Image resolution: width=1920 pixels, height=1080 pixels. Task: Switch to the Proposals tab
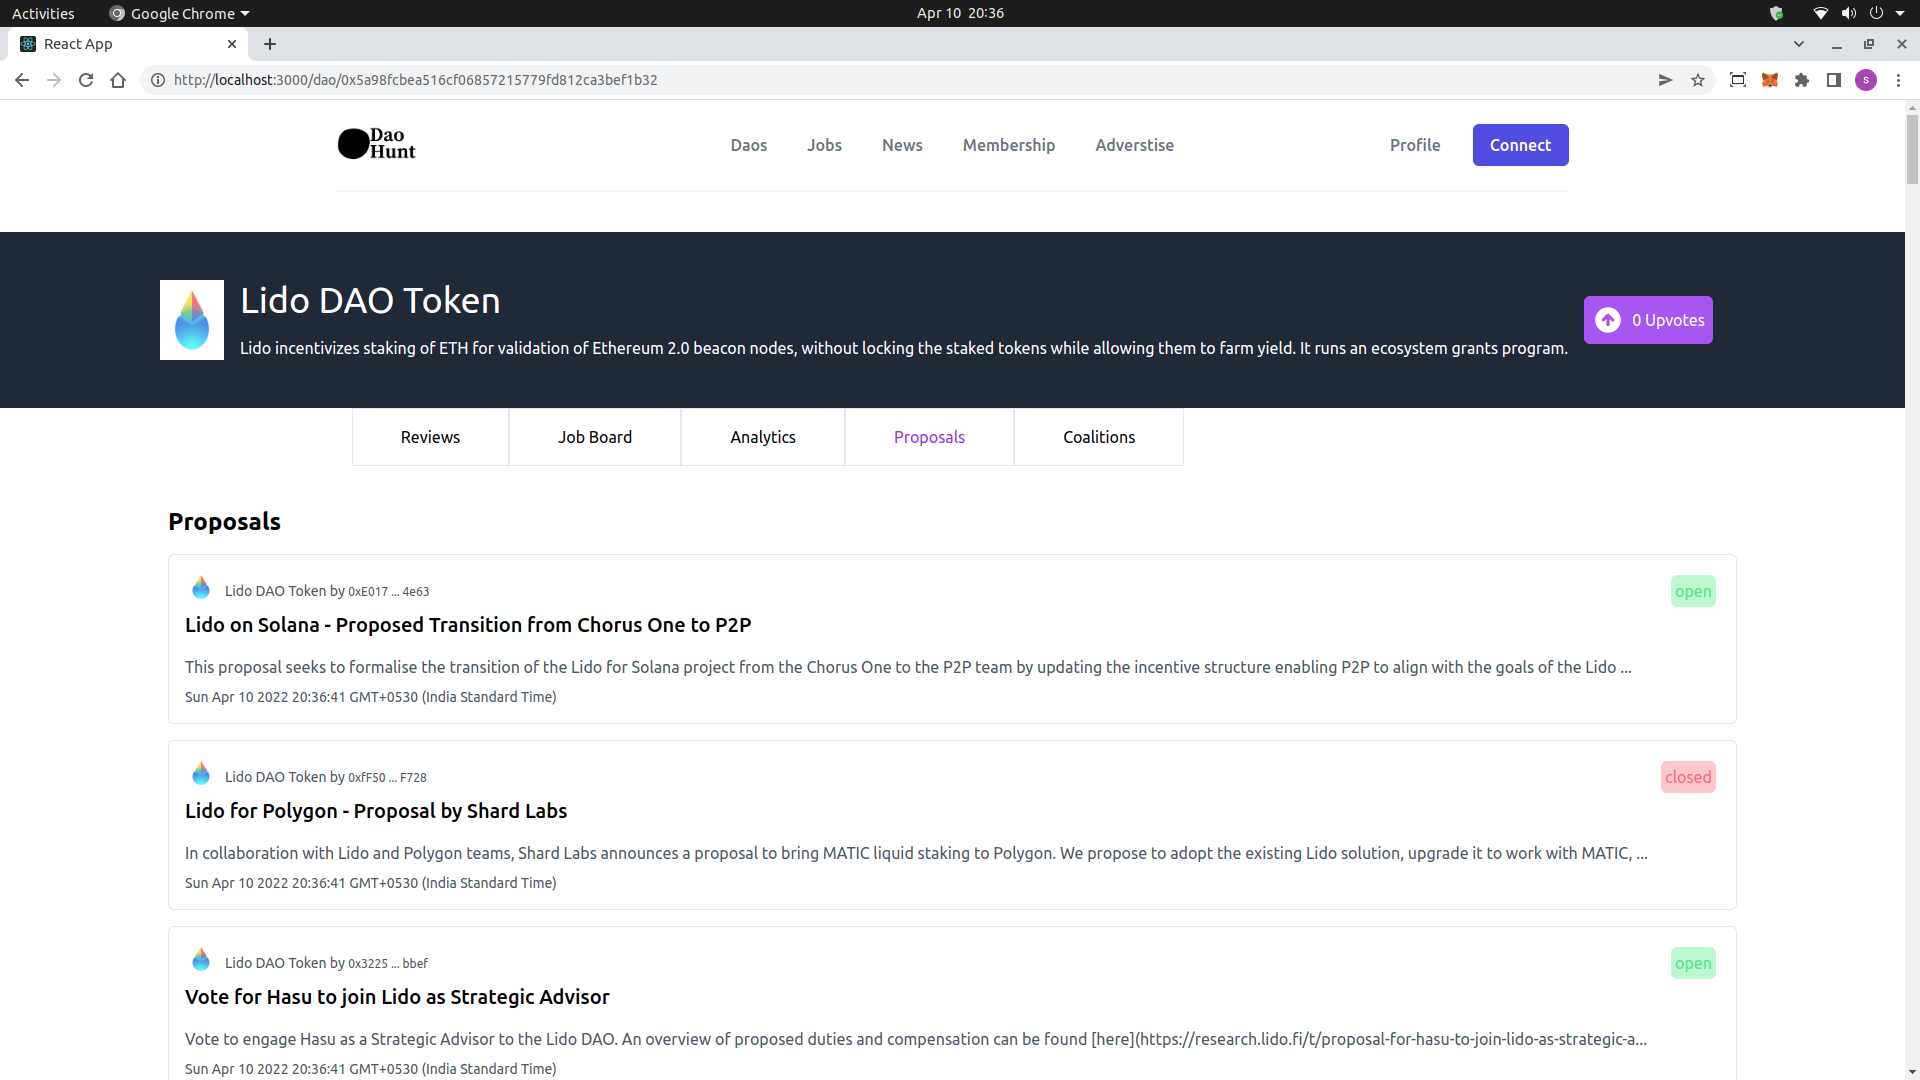(929, 437)
